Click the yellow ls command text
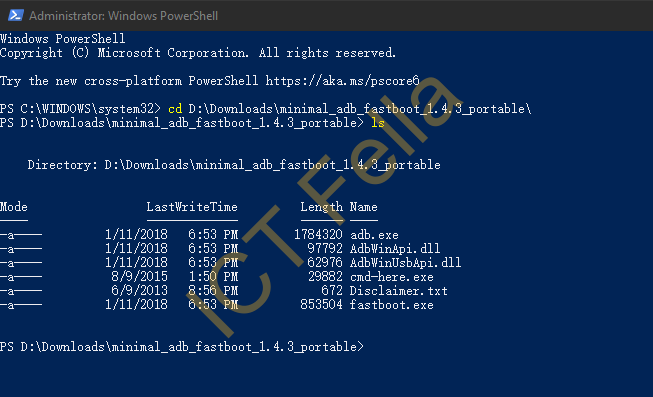The height and width of the screenshot is (397, 653). coord(378,123)
